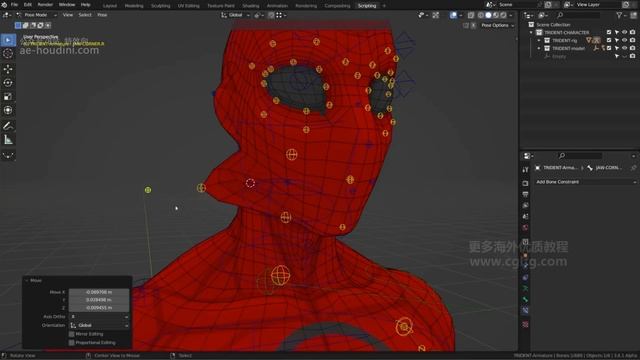The image size is (640, 360).
Task: Toggle X-Ray viewport mode
Action: coord(471,15)
